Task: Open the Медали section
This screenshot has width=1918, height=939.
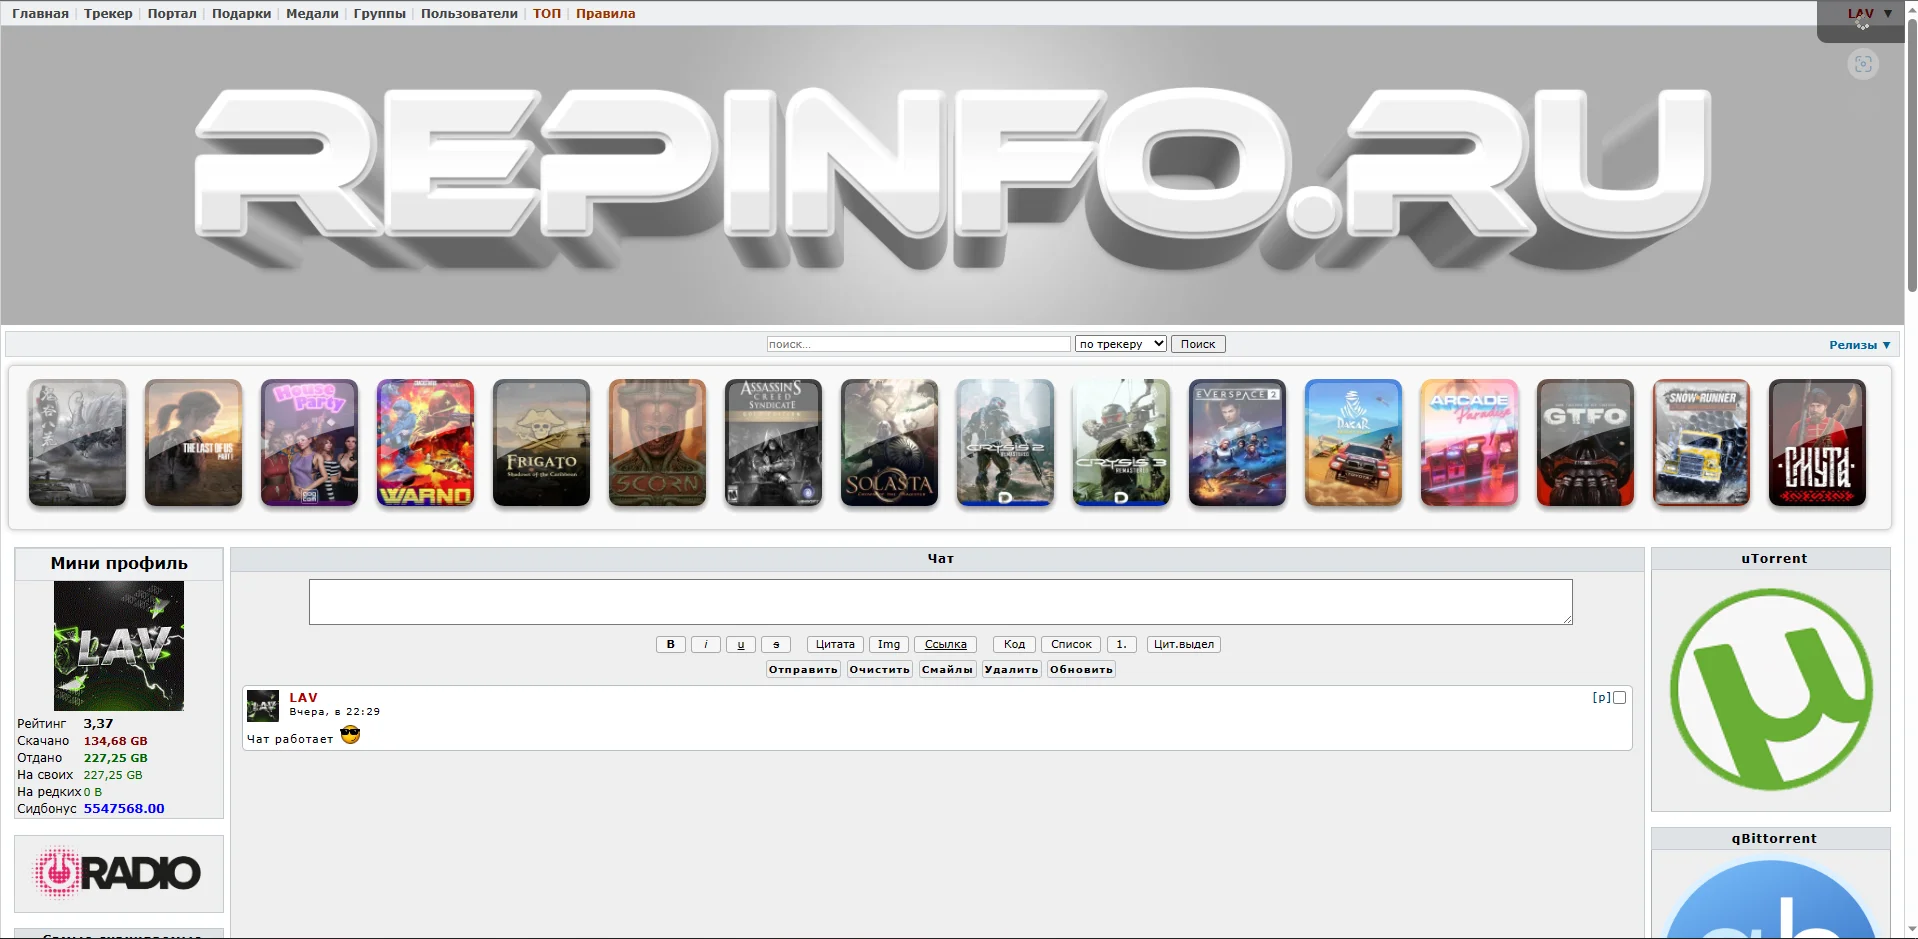Action: (x=312, y=14)
